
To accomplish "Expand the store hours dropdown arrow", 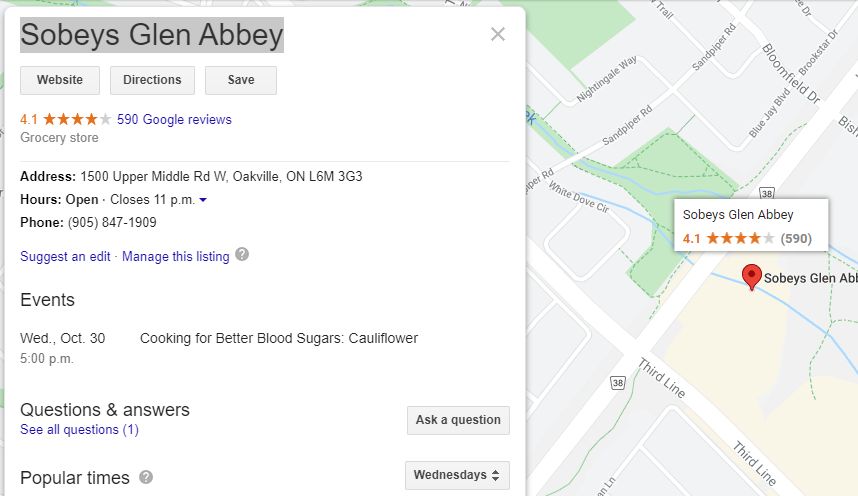I will pos(203,200).
